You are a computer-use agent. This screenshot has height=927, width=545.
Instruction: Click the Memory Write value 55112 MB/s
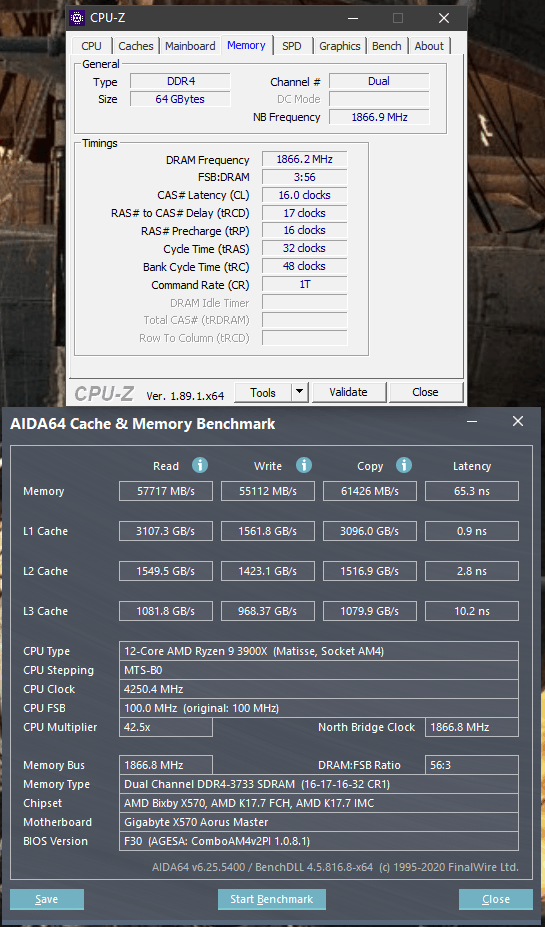pyautogui.click(x=268, y=491)
